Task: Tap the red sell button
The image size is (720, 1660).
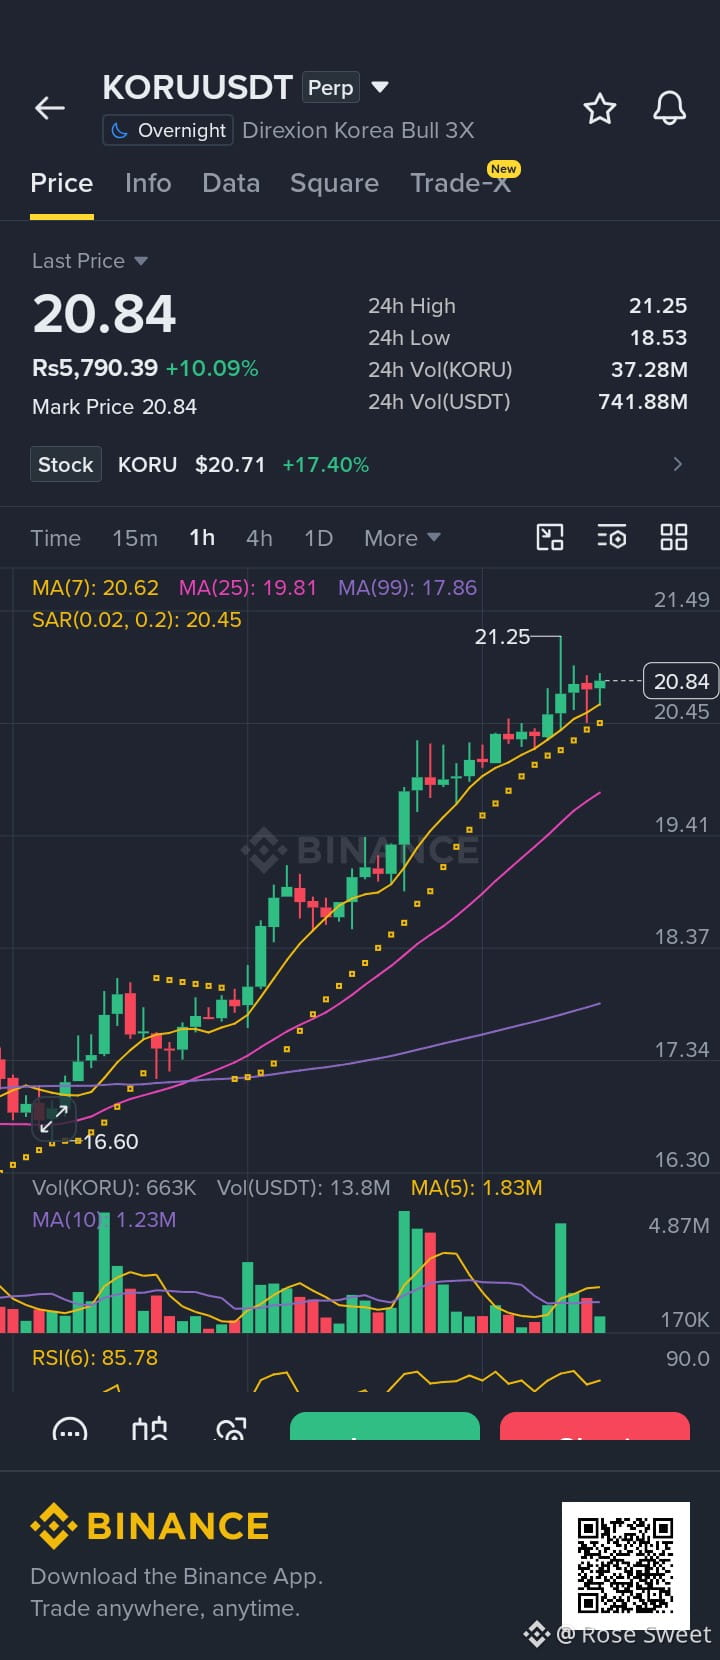Action: point(595,1427)
